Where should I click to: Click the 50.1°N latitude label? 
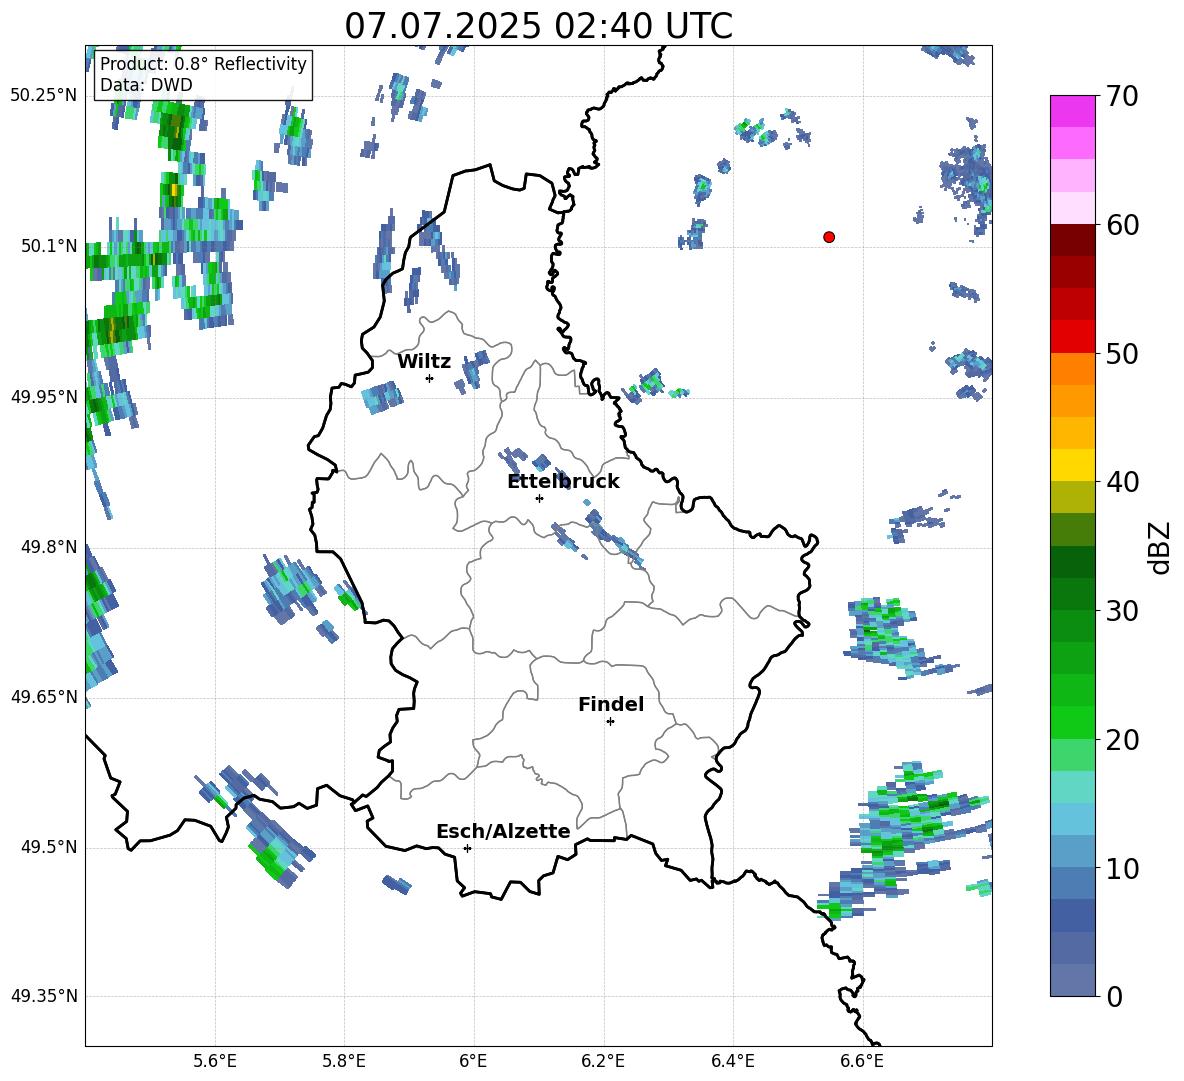[x=49, y=246]
